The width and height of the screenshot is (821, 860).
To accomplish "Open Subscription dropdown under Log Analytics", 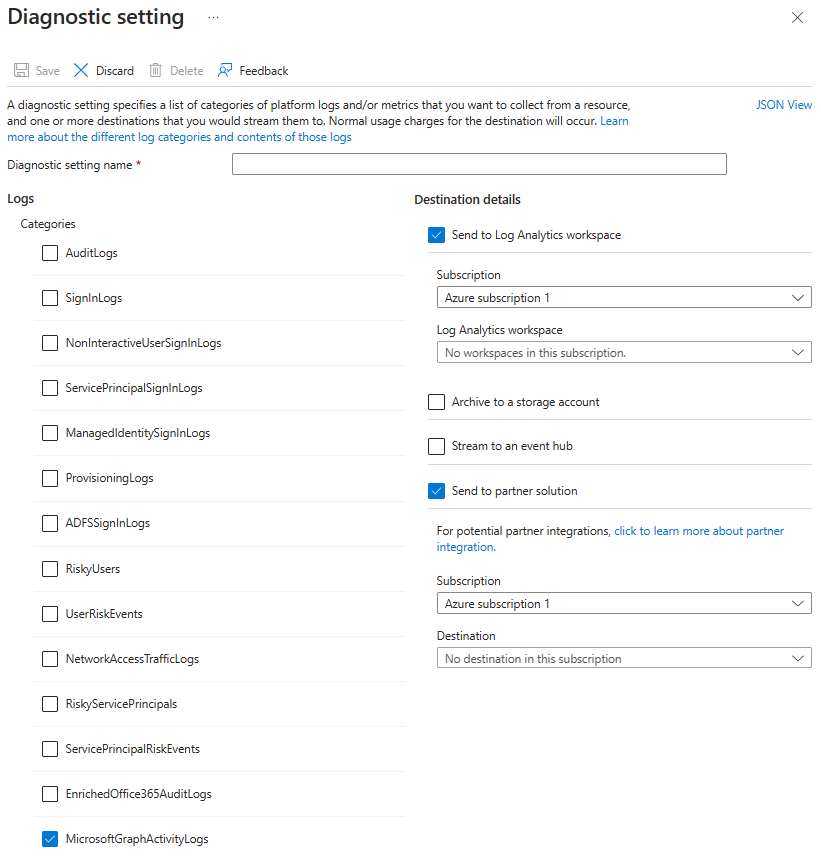I will (623, 297).
